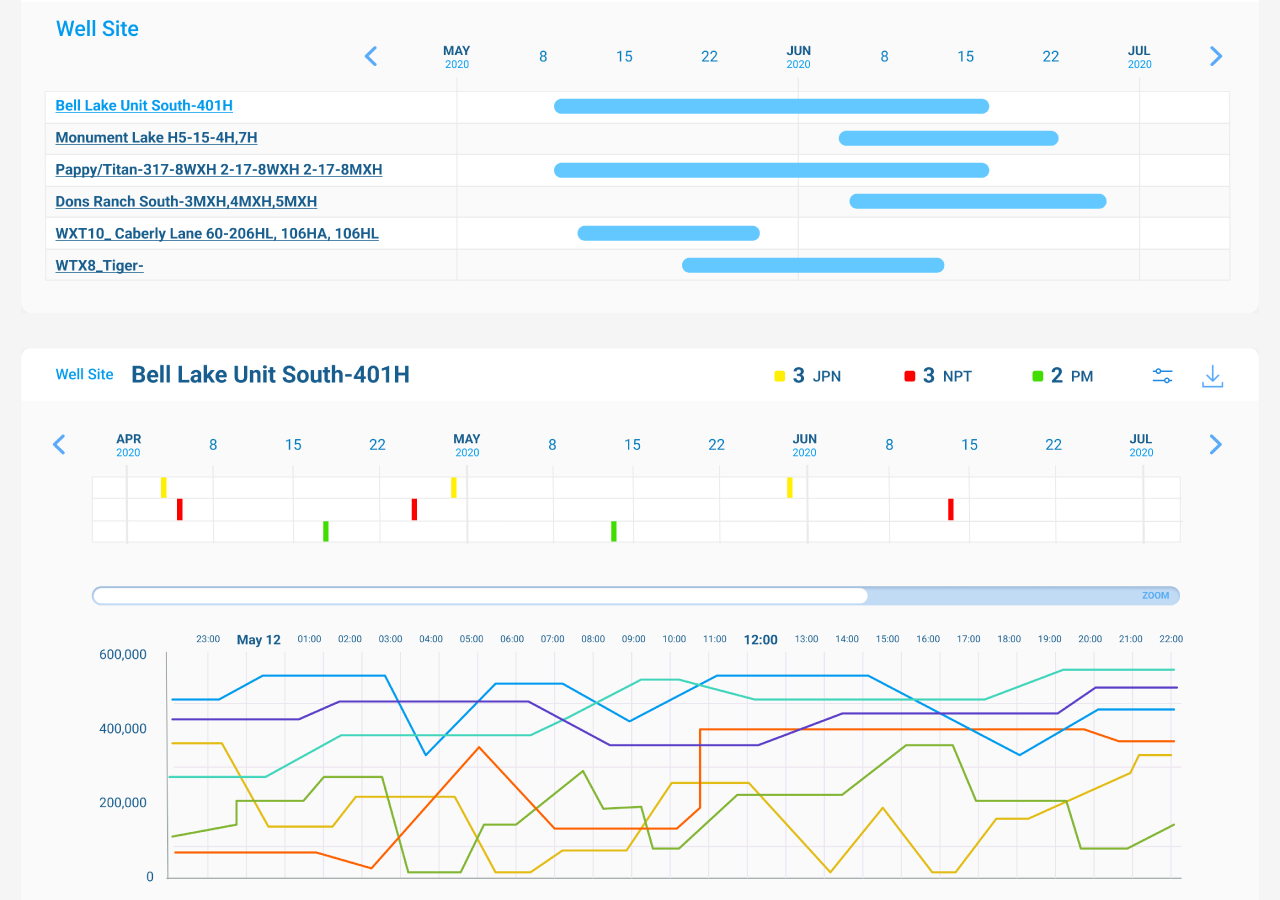Screen dimensions: 1280x900
Task: Open Dons Ranch South-3MXH,4MXH,5MXH
Action: 186,202
